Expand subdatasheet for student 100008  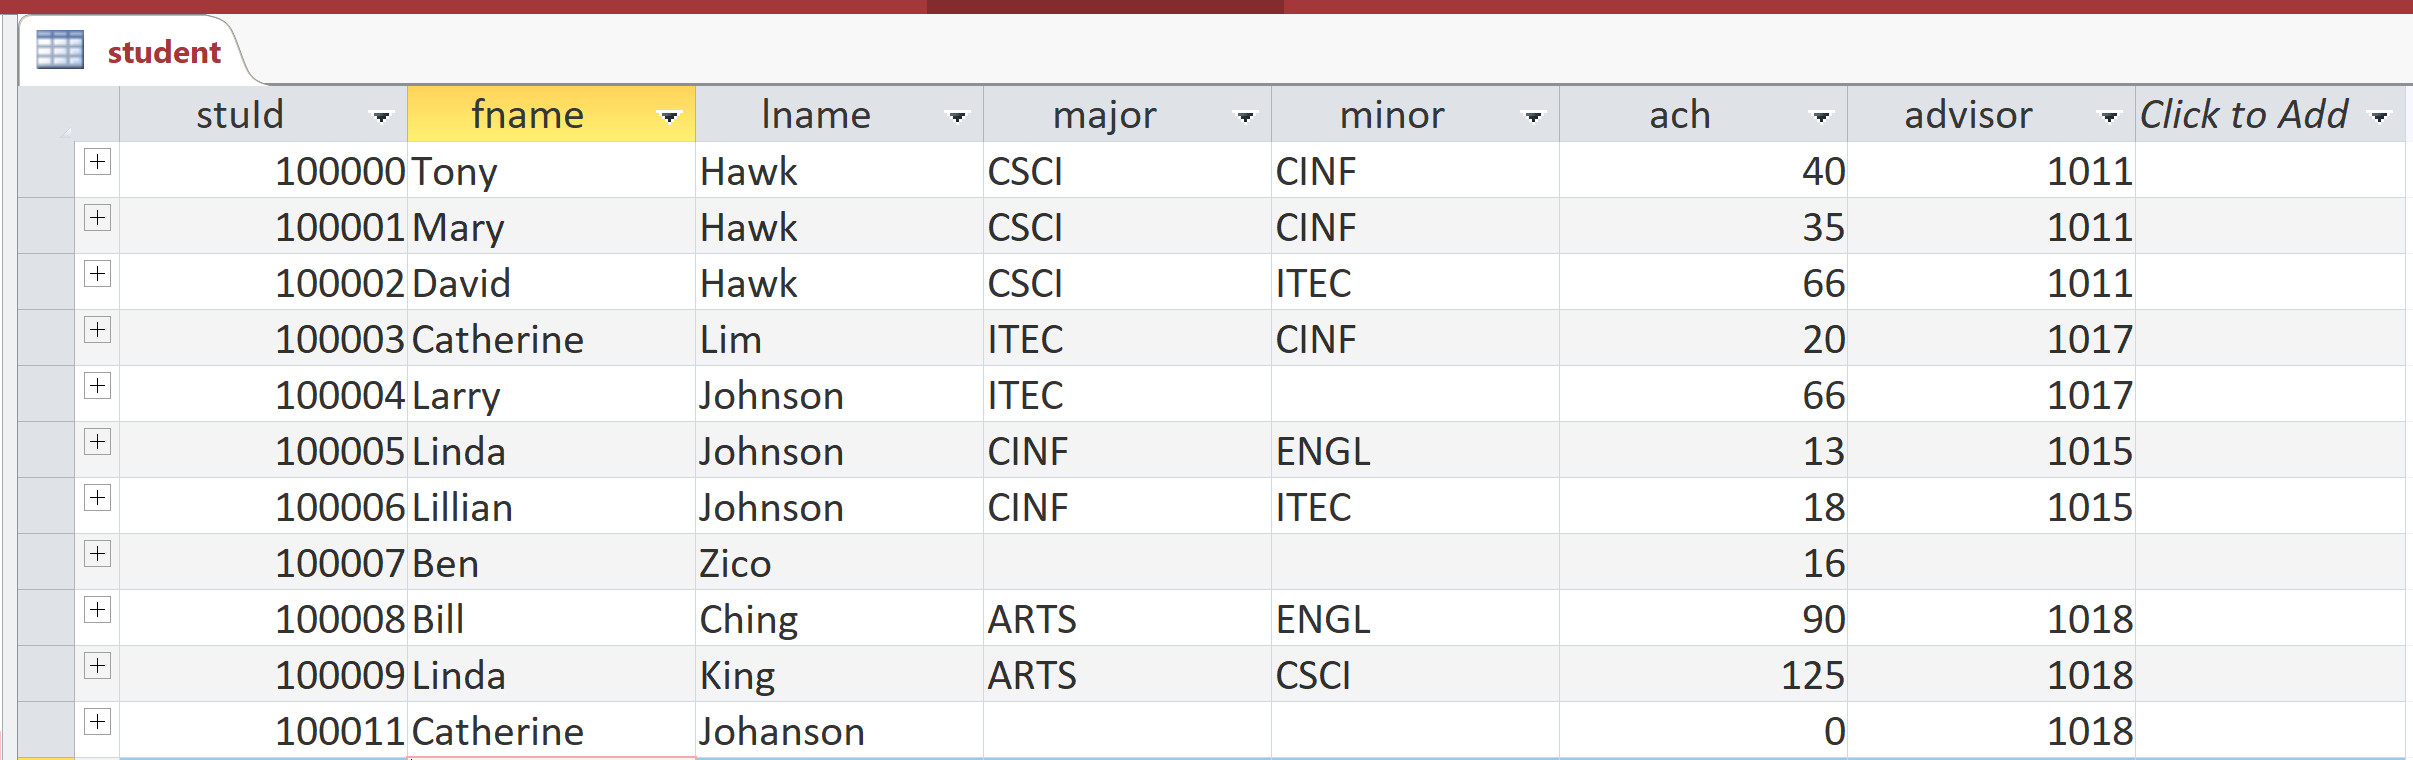click(x=97, y=609)
